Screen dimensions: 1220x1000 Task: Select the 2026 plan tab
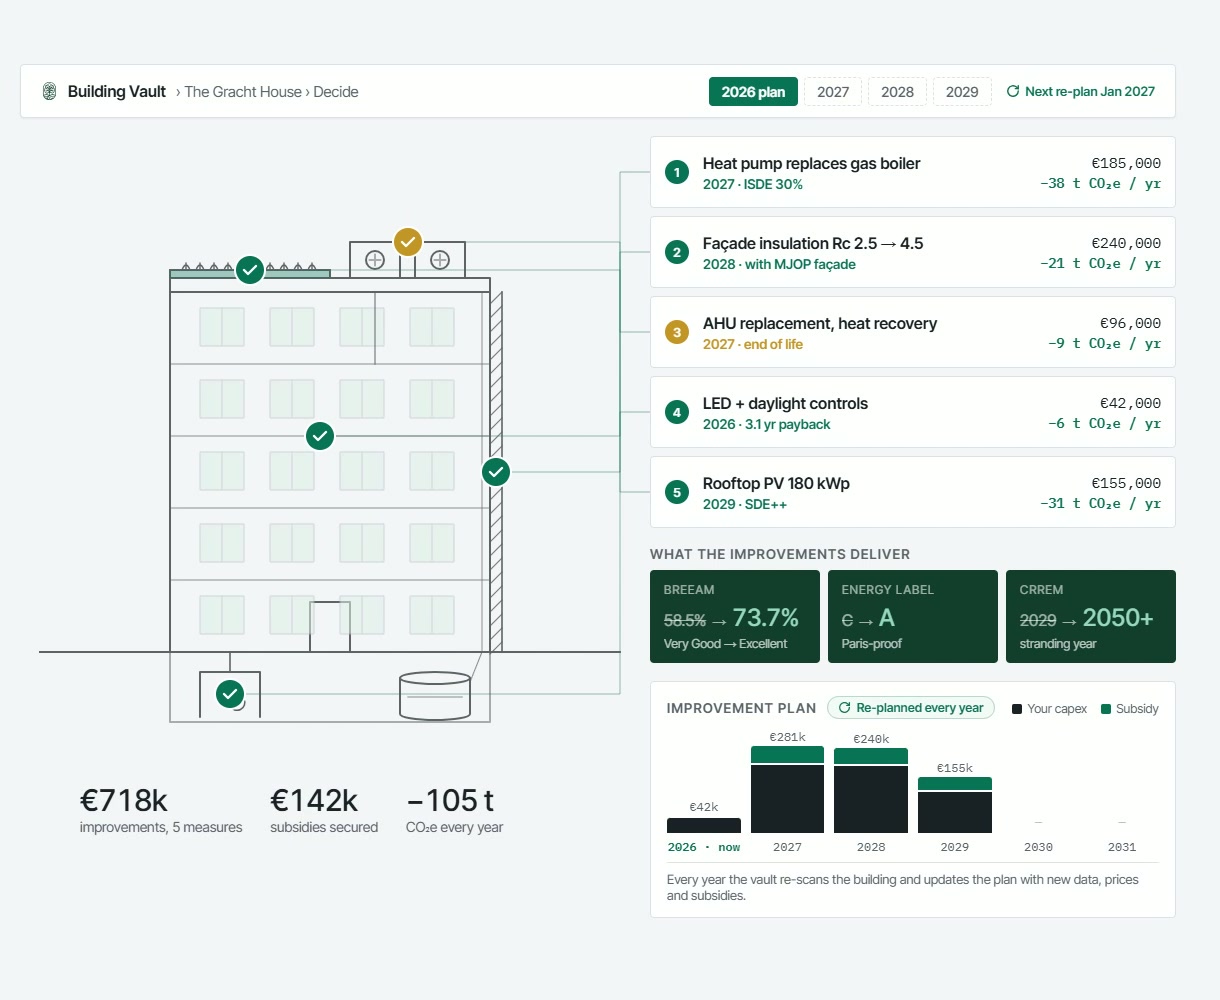click(753, 92)
